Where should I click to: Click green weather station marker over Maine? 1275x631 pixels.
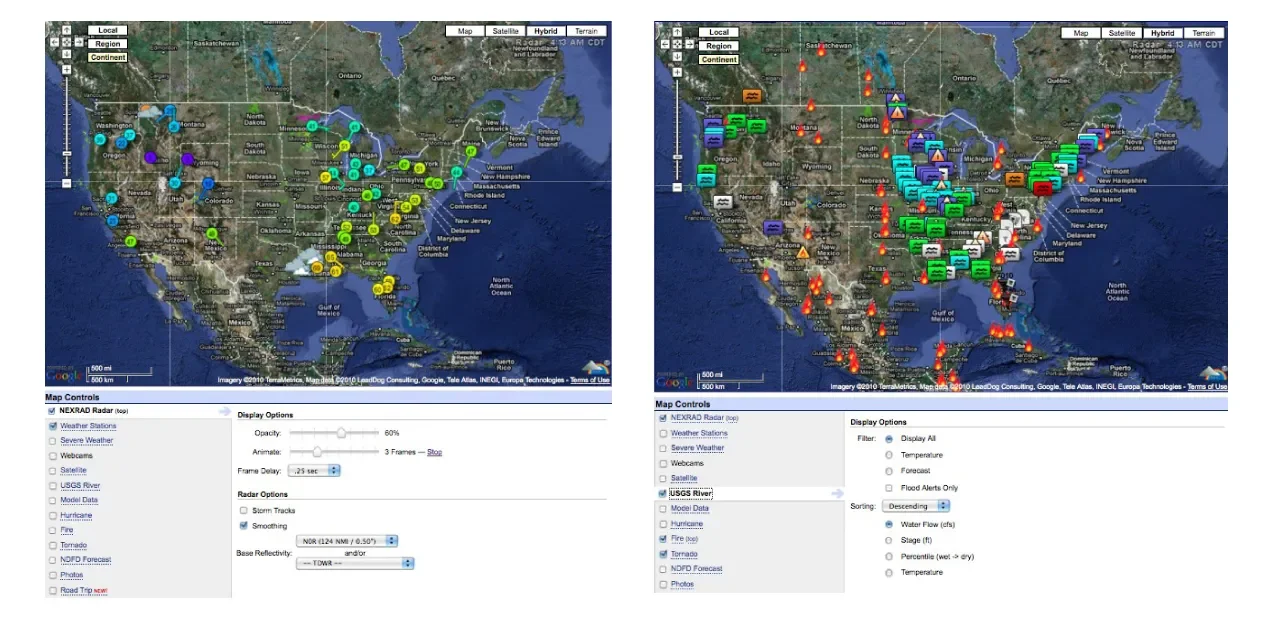pos(471,153)
